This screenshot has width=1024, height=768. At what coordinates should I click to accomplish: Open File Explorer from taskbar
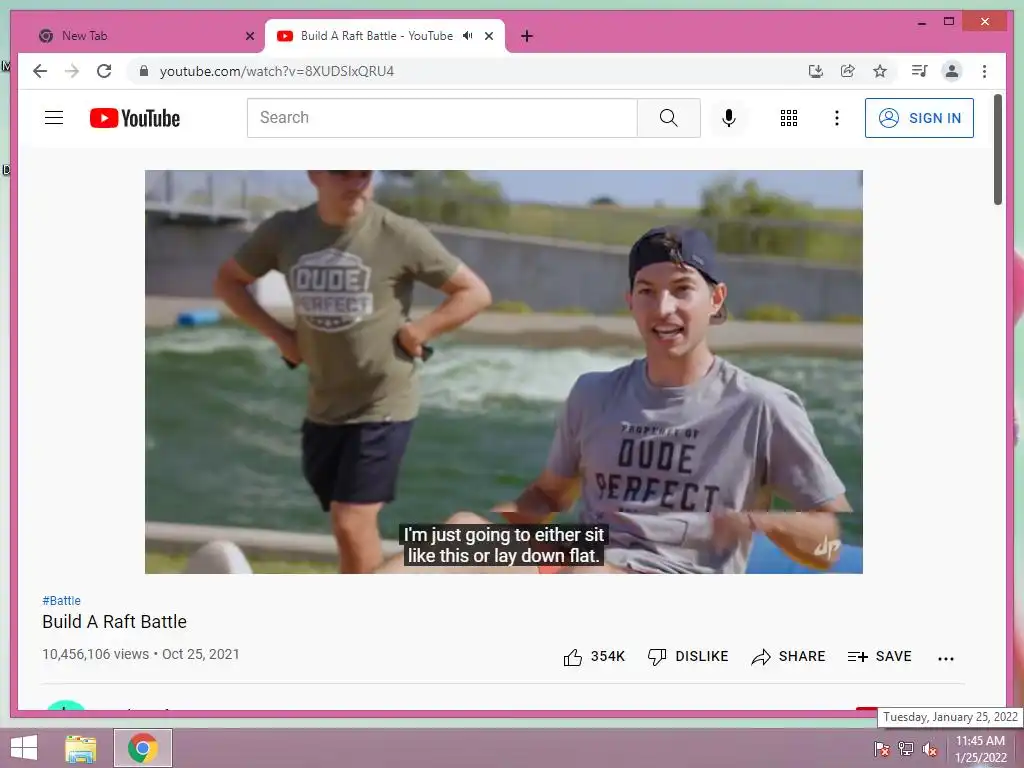point(81,748)
